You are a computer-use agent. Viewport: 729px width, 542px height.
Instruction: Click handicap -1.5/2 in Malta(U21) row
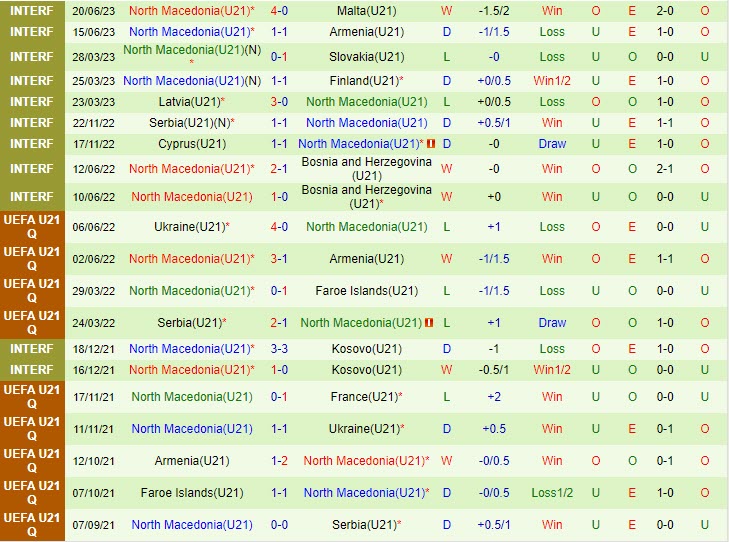[x=494, y=11]
